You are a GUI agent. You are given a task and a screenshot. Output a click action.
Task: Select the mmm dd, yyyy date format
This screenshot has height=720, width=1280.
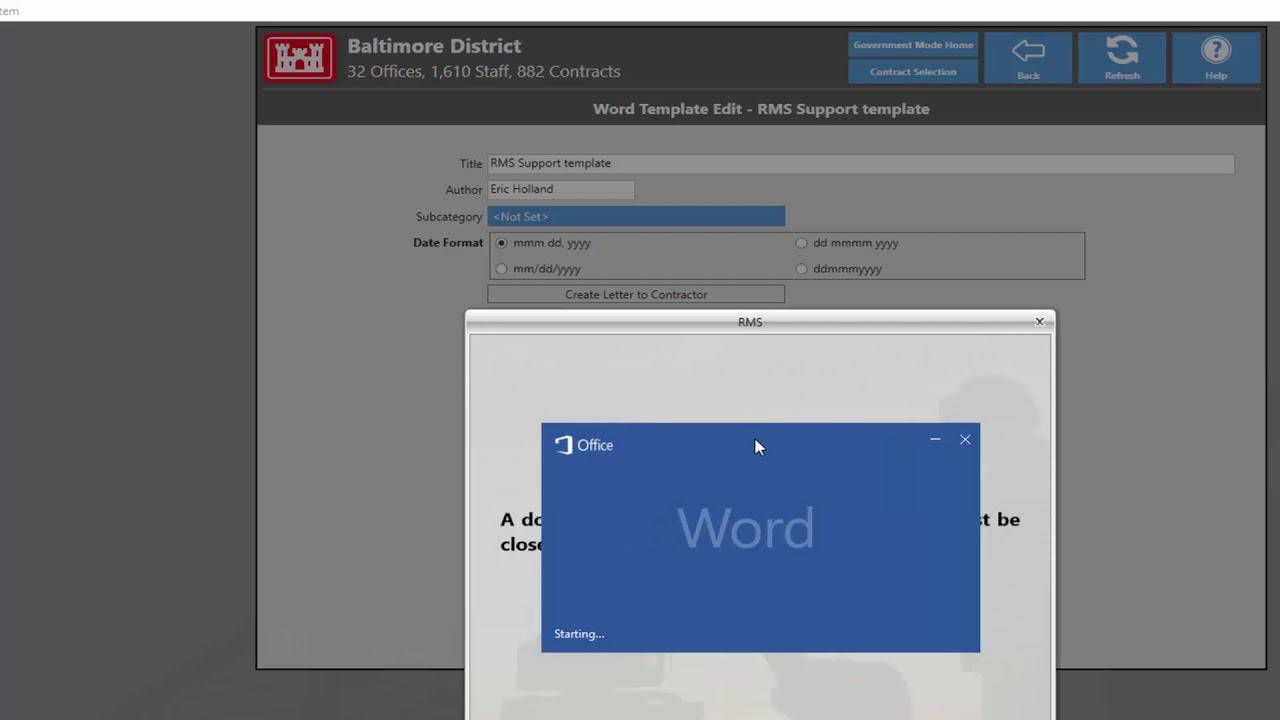point(502,243)
